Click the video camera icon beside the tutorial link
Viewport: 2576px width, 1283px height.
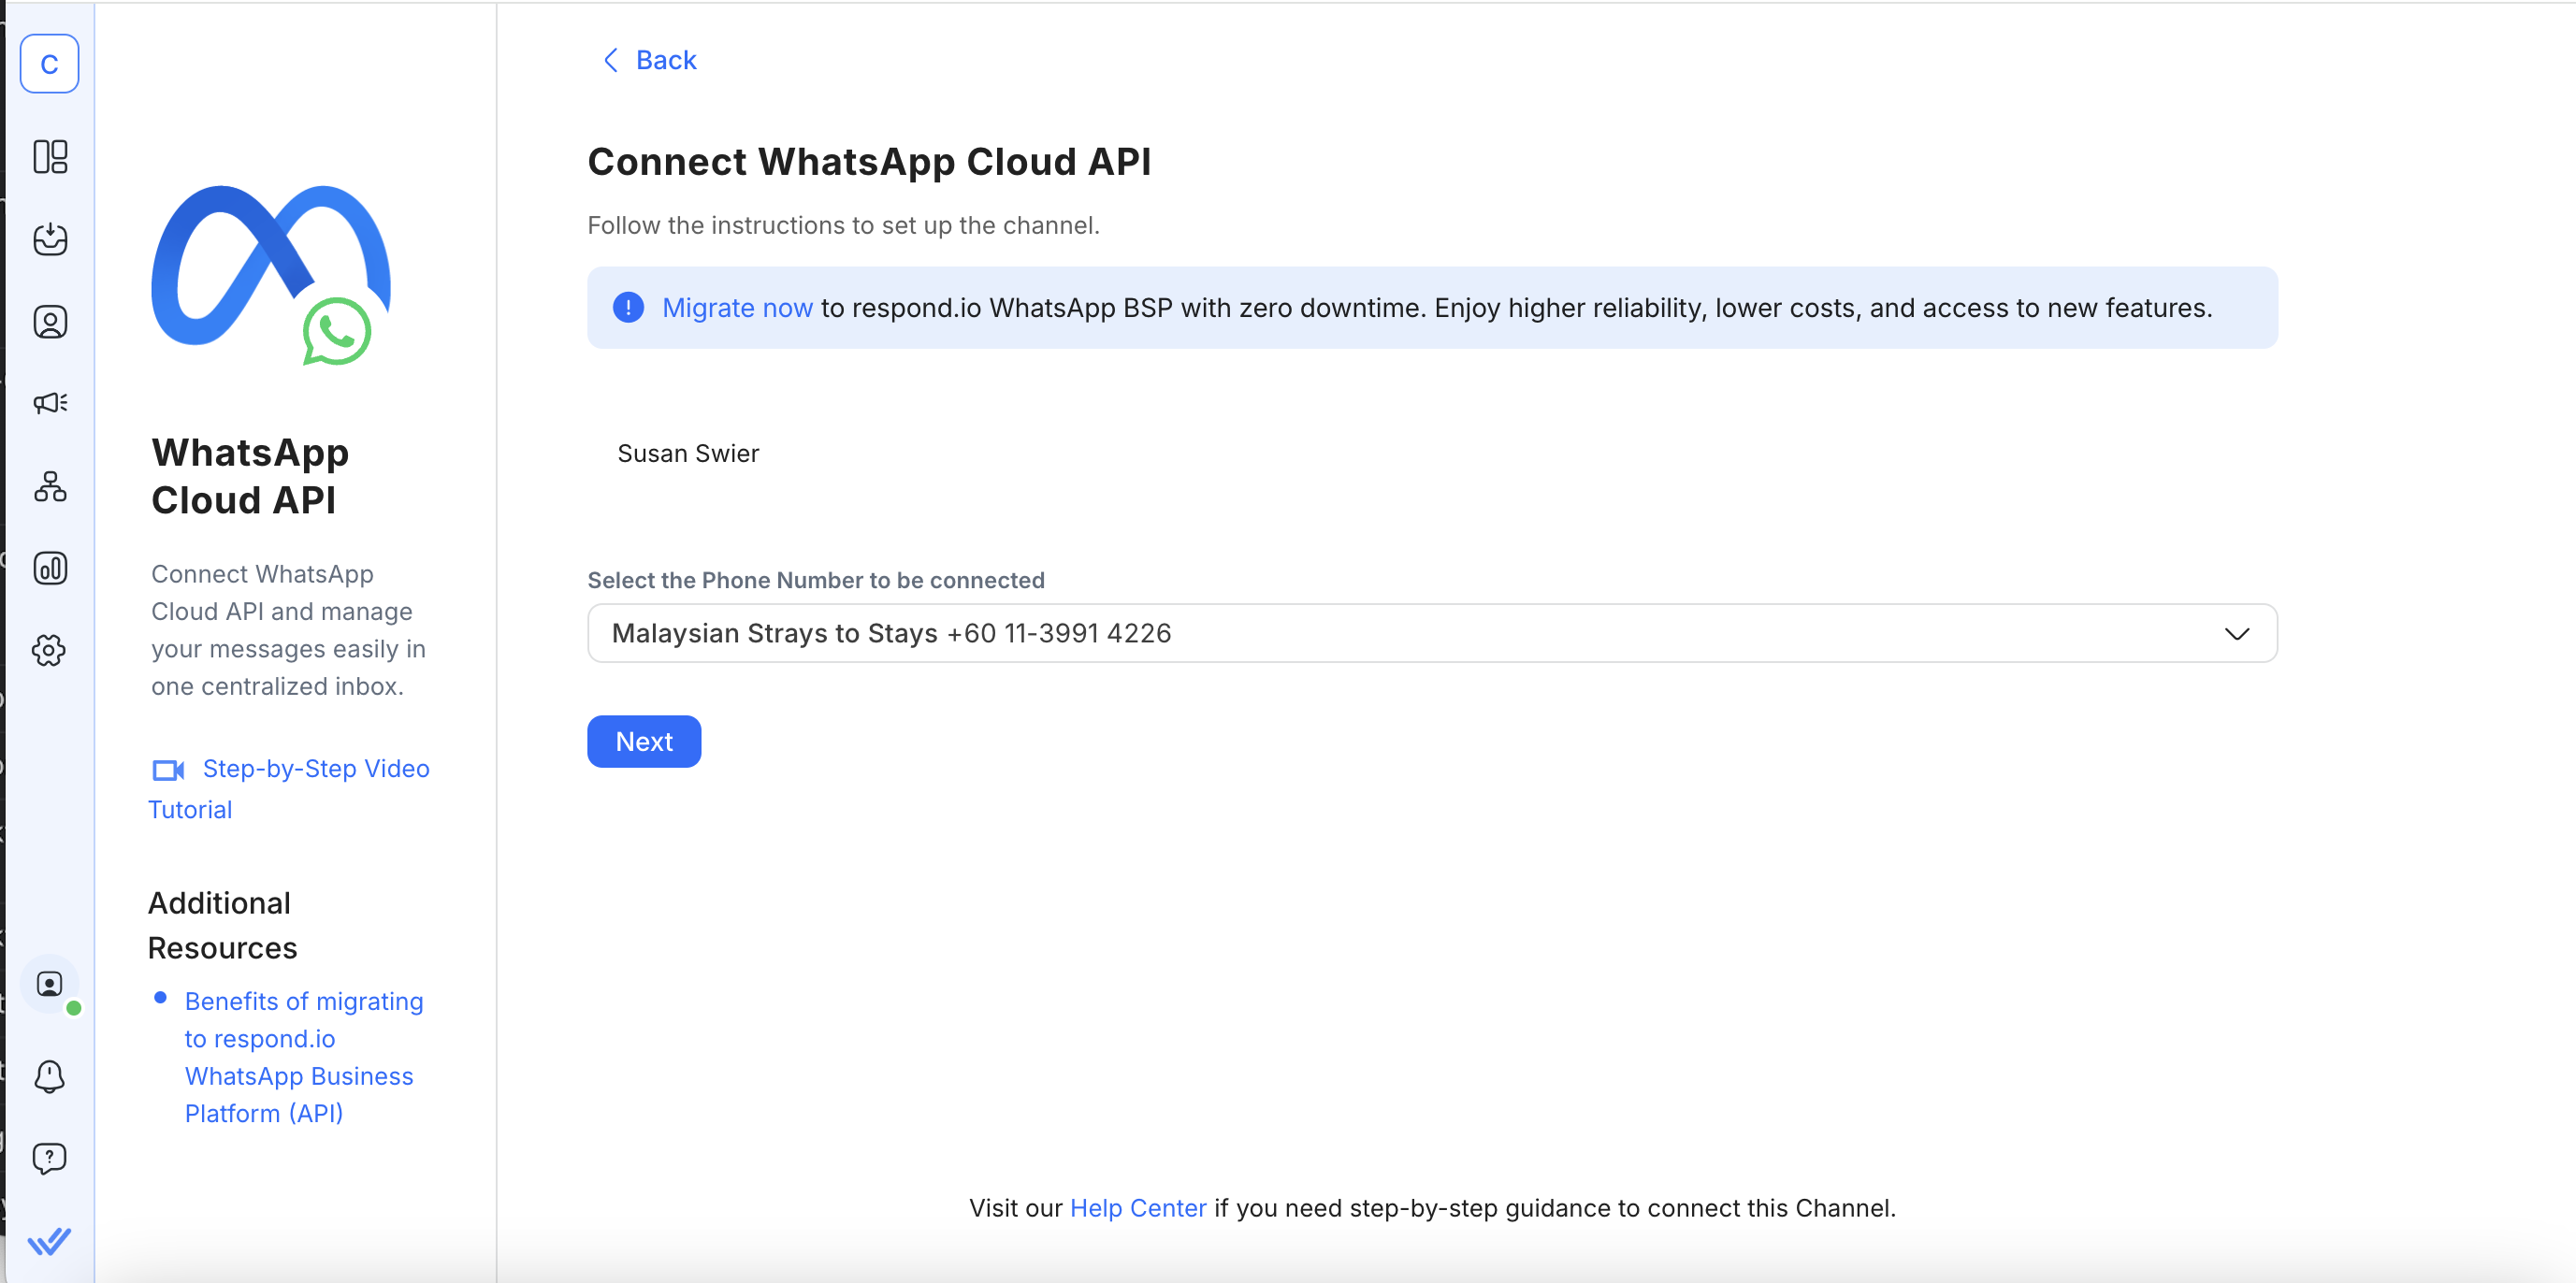(x=167, y=770)
